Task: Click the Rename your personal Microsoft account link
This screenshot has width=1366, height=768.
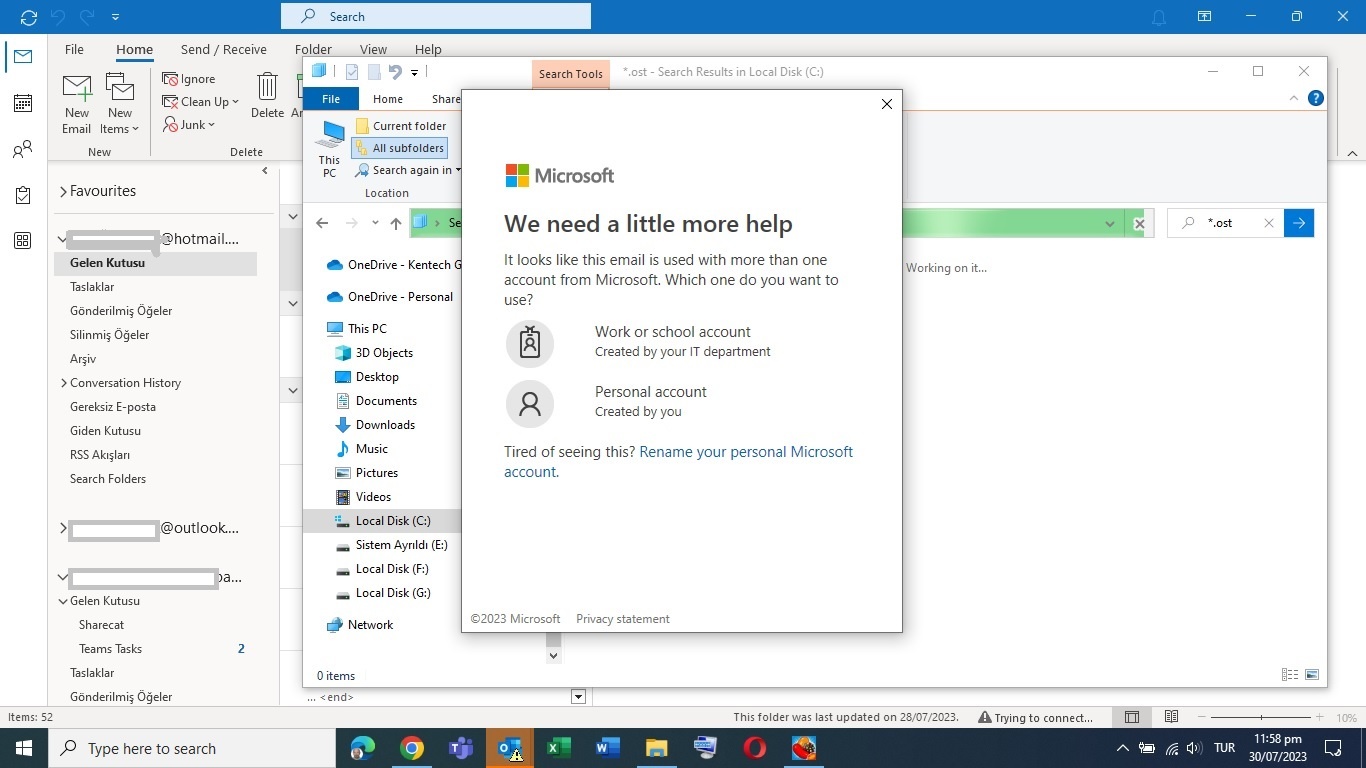Action: (x=679, y=462)
